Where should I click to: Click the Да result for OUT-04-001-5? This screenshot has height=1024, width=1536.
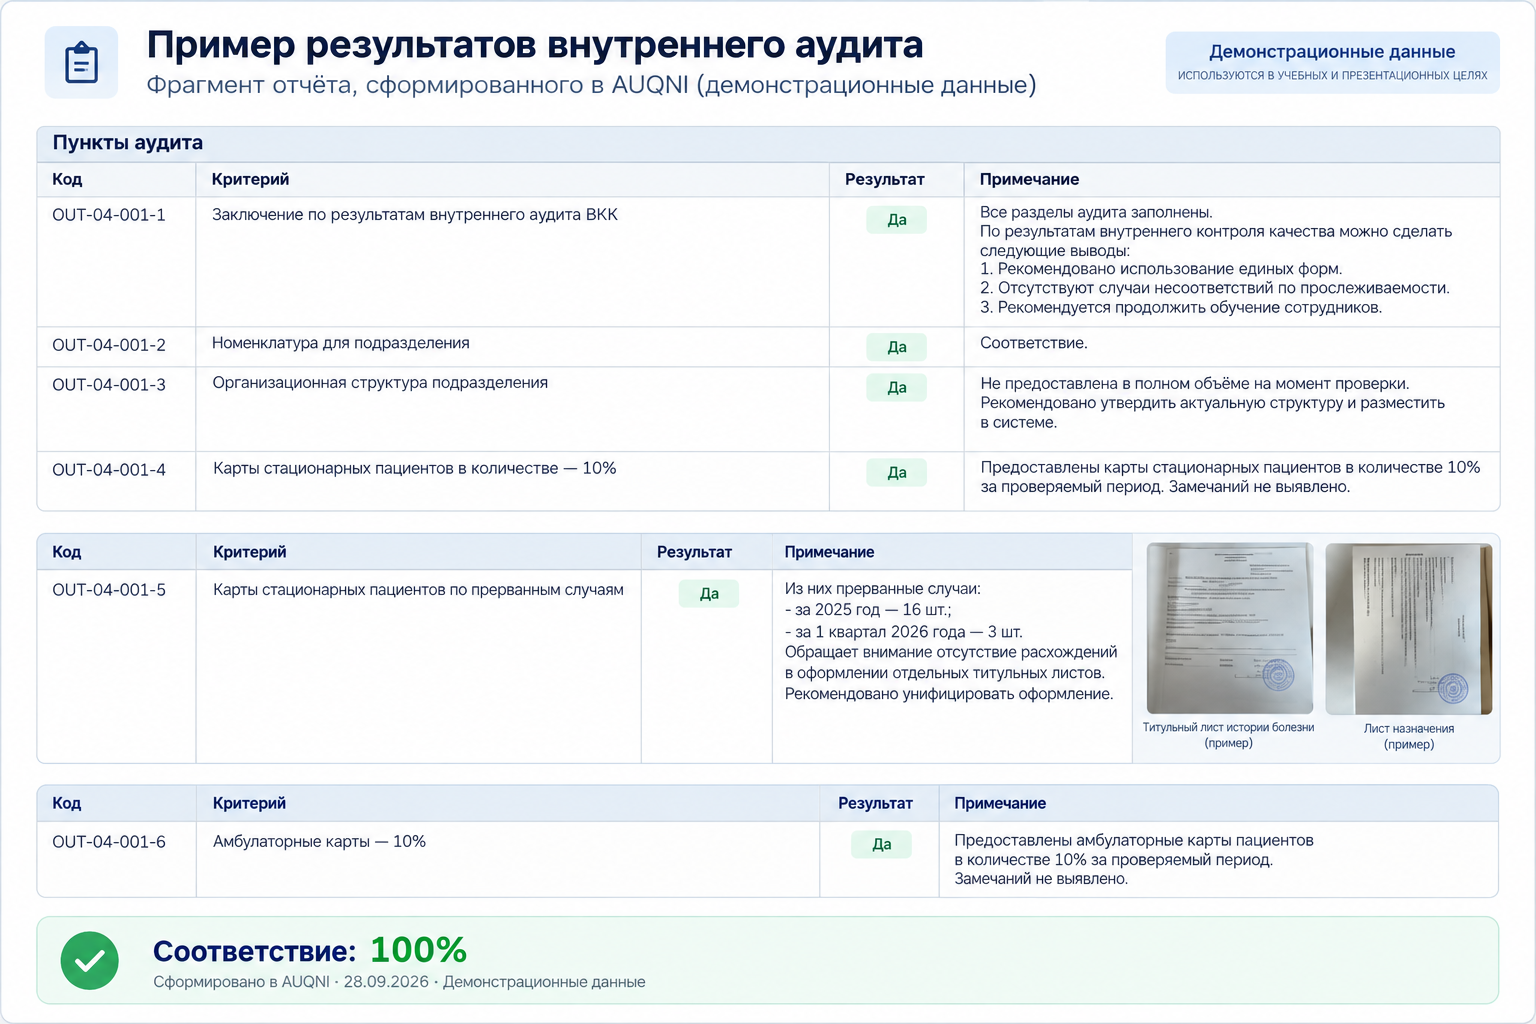(708, 593)
